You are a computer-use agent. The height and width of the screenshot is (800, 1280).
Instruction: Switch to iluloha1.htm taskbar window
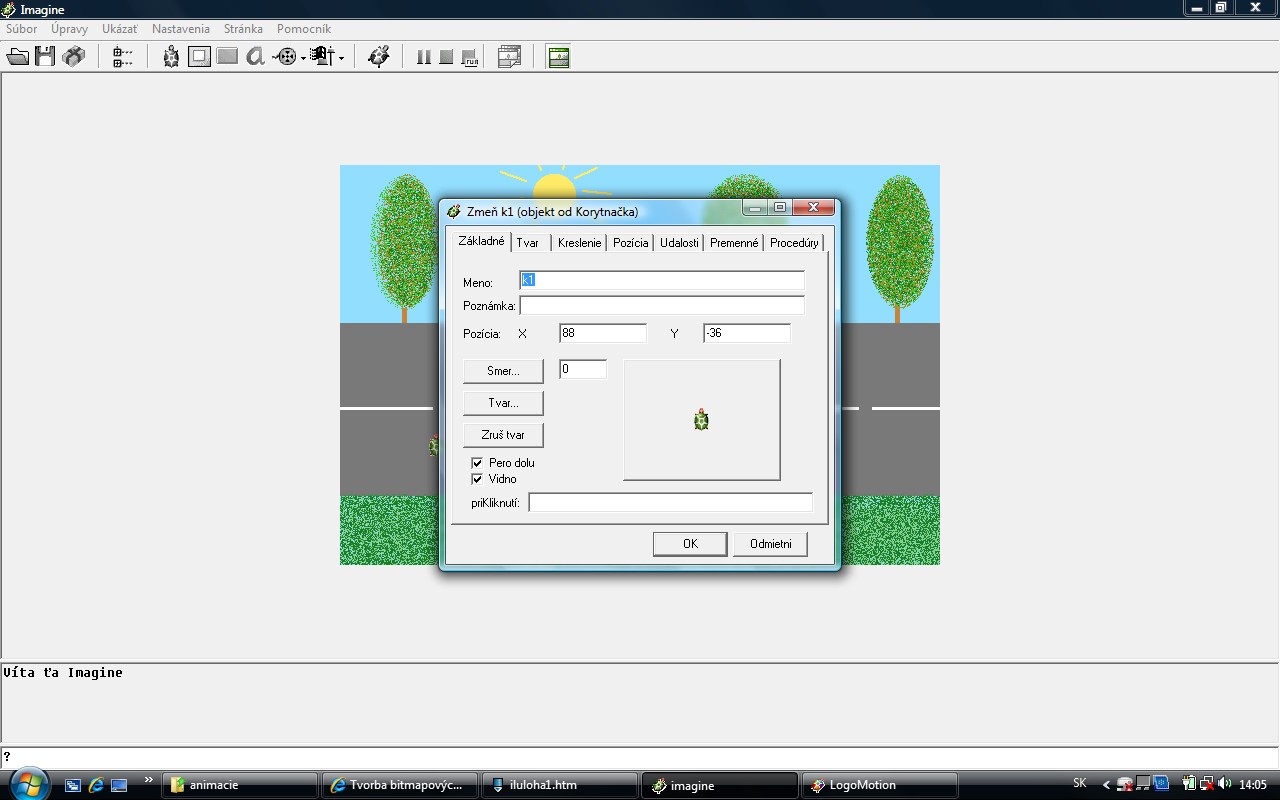(560, 785)
